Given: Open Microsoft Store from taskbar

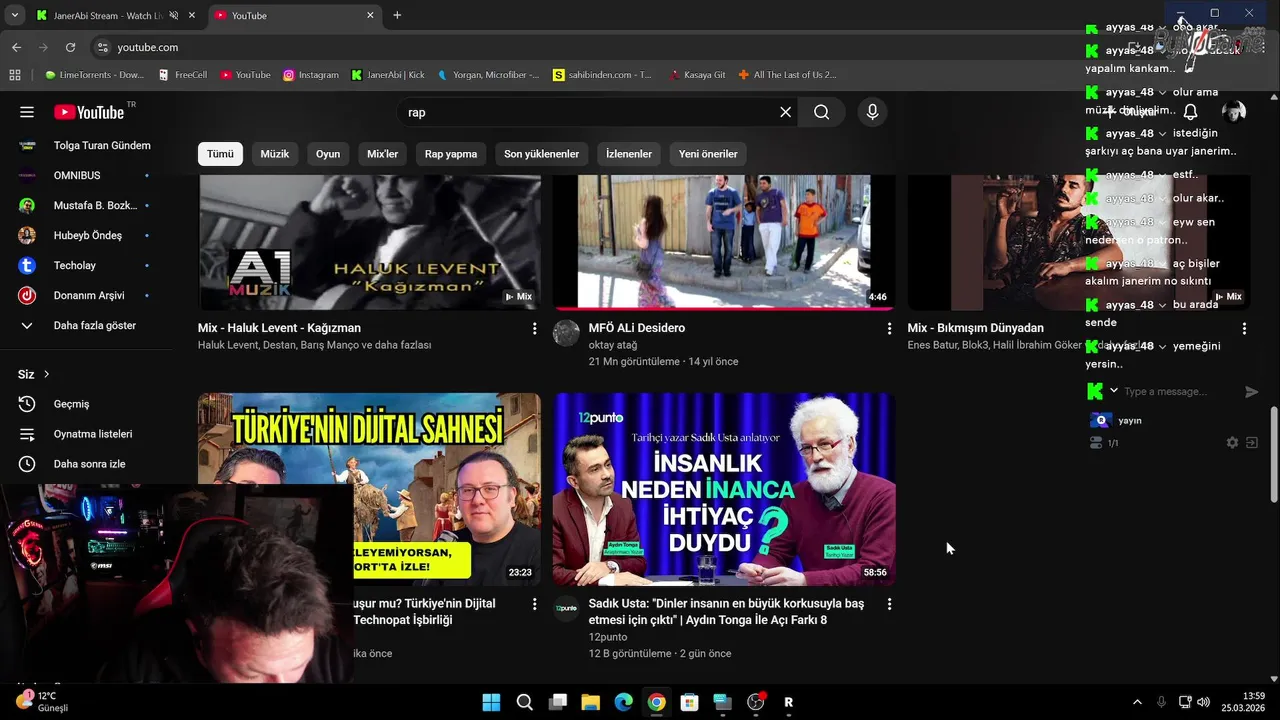Looking at the screenshot, I should 689,702.
